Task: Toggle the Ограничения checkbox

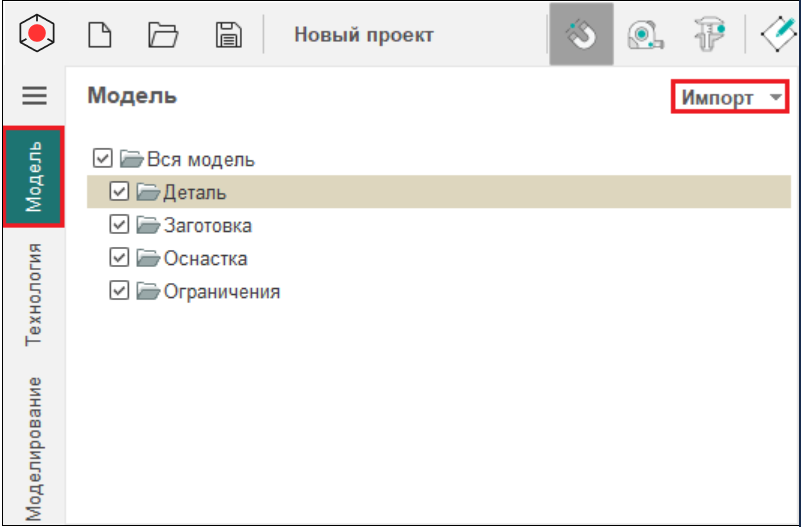Action: point(119,291)
